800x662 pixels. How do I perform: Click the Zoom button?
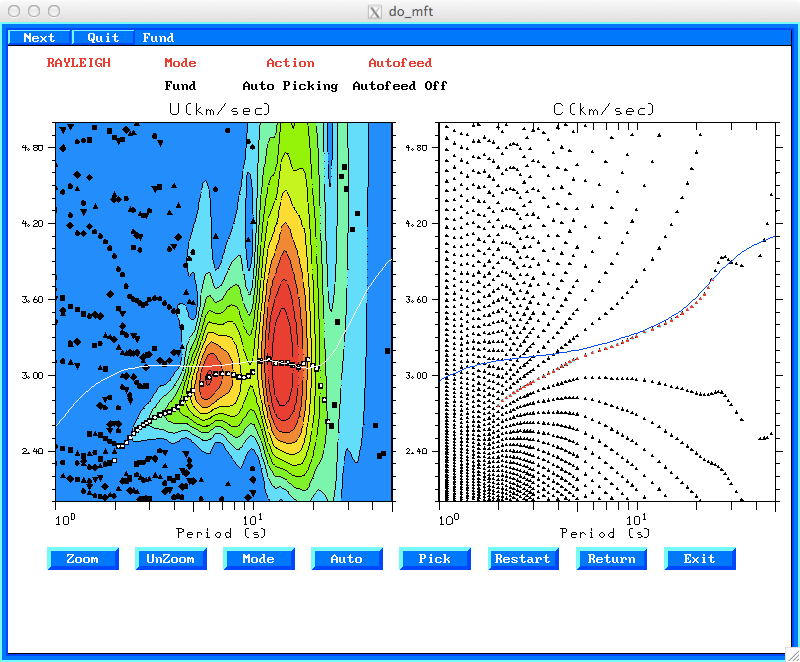(x=83, y=559)
